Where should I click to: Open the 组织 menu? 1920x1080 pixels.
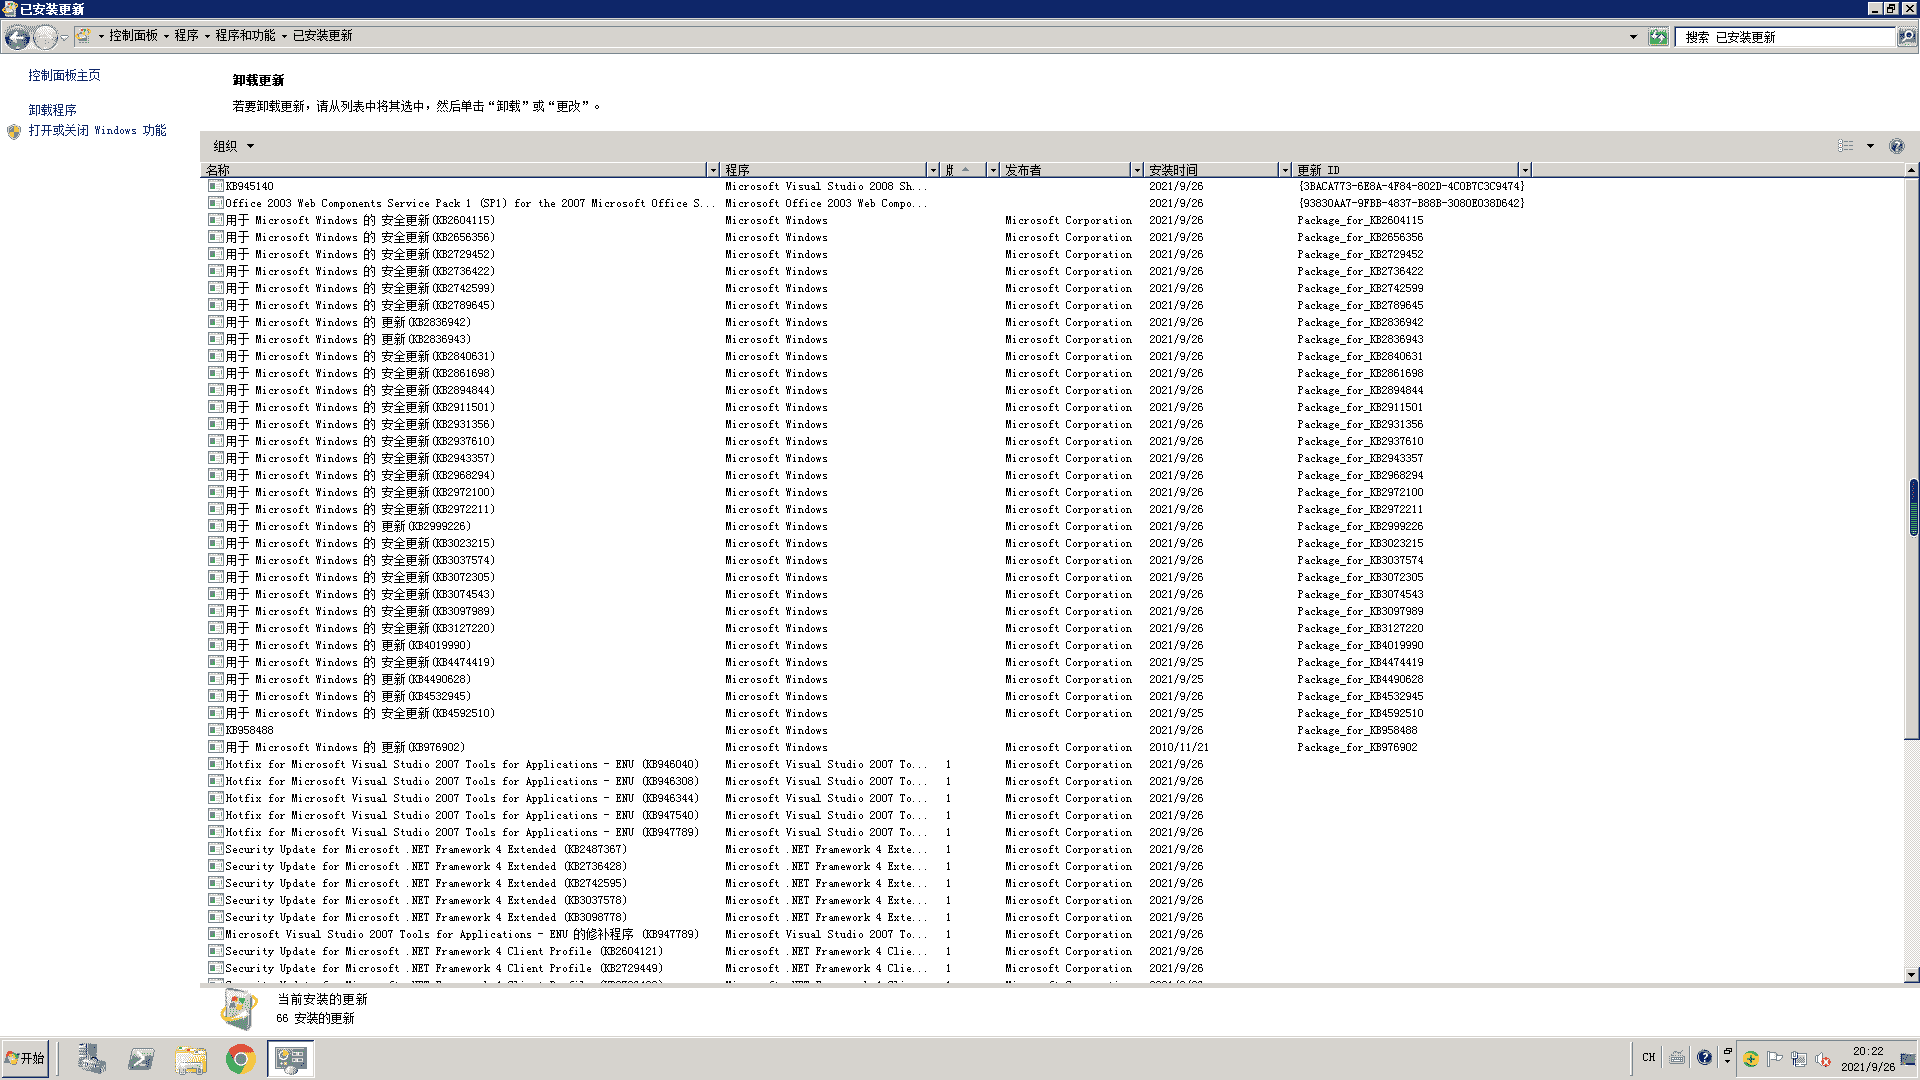233,146
